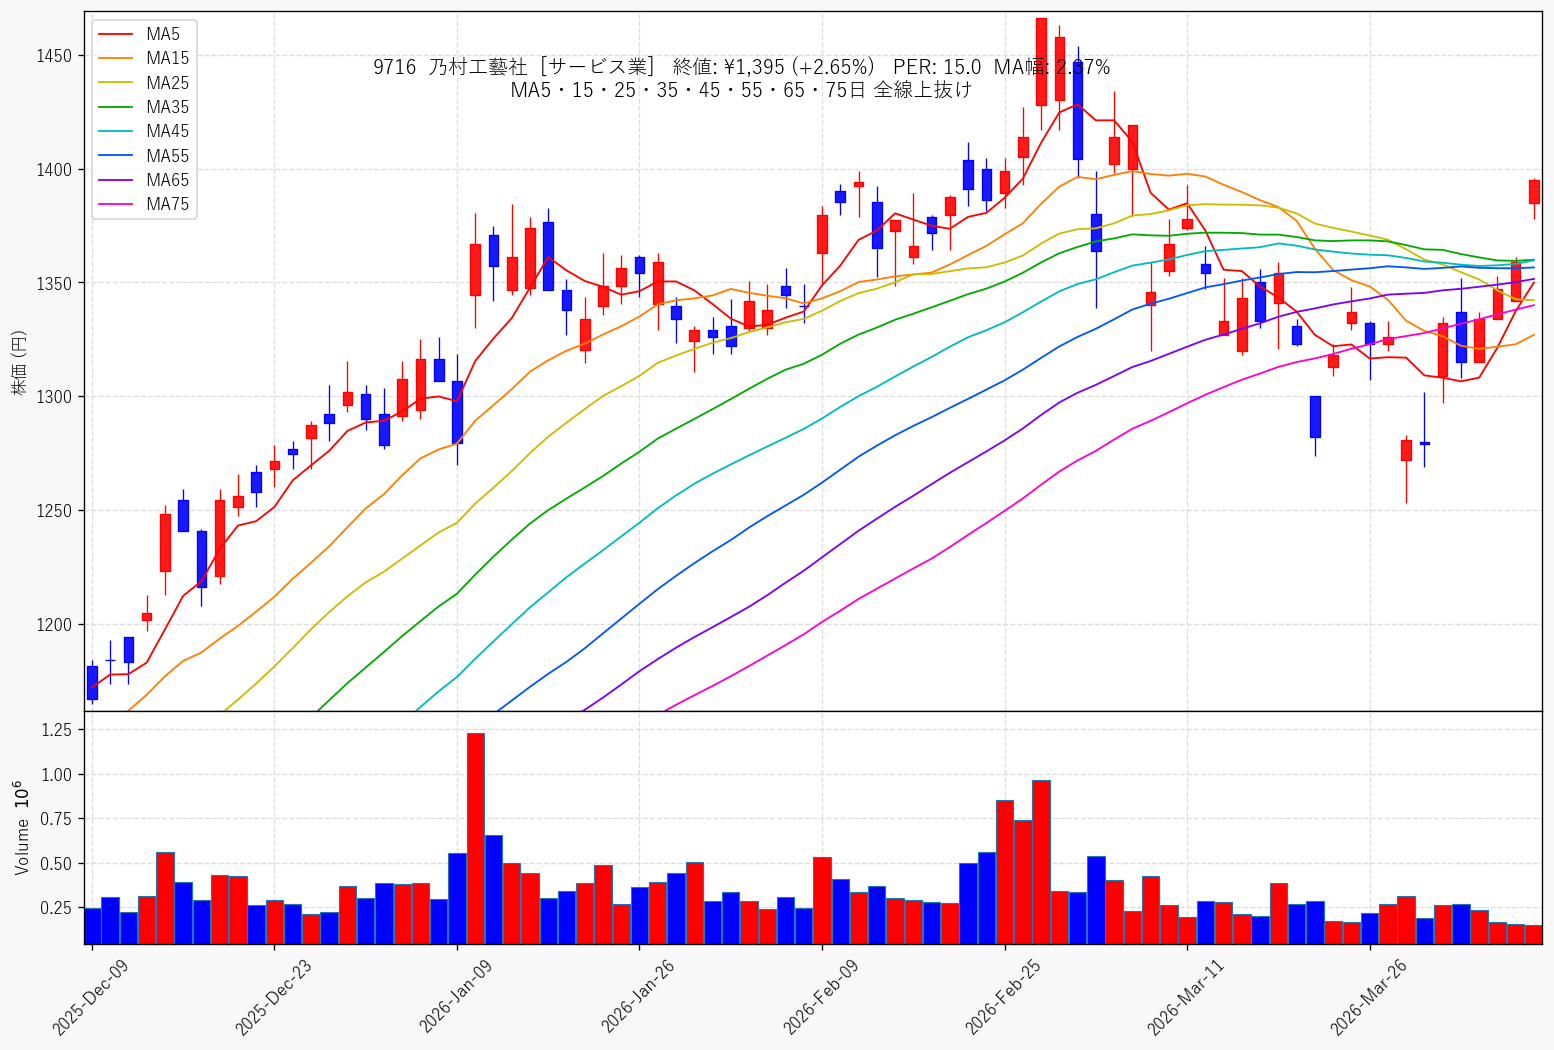Click the 0.75 volume axis label
The image size is (1554, 1050).
pos(58,819)
